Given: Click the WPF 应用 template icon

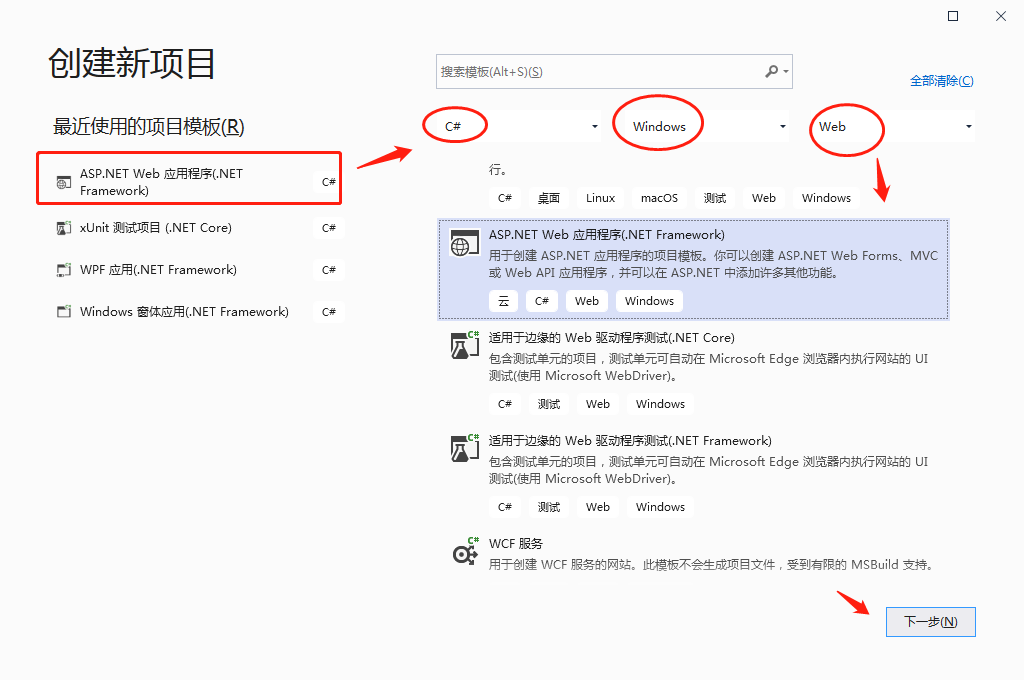Looking at the screenshot, I should [63, 270].
